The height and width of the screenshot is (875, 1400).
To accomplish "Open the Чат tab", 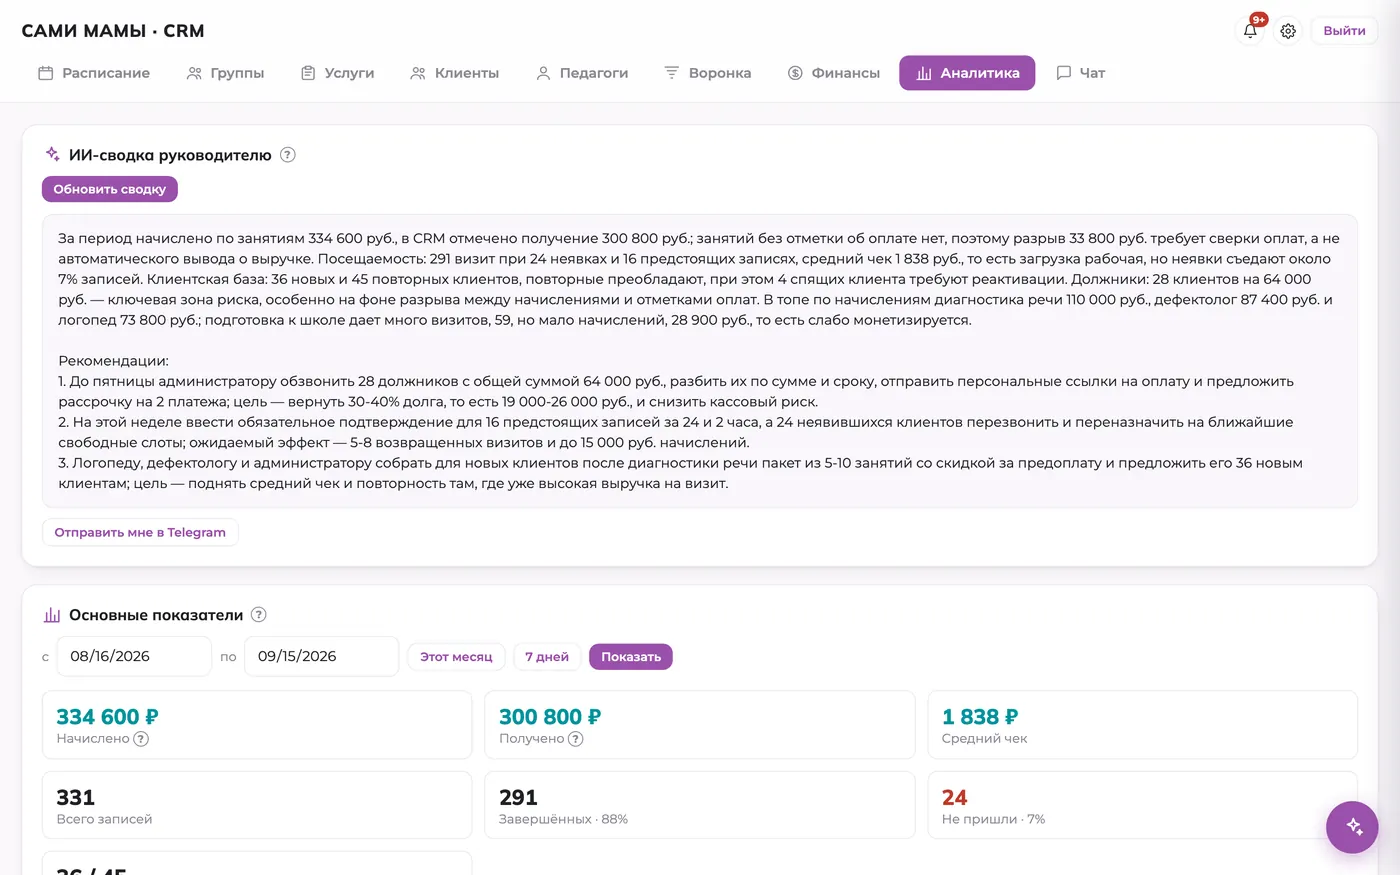I will tap(1081, 73).
